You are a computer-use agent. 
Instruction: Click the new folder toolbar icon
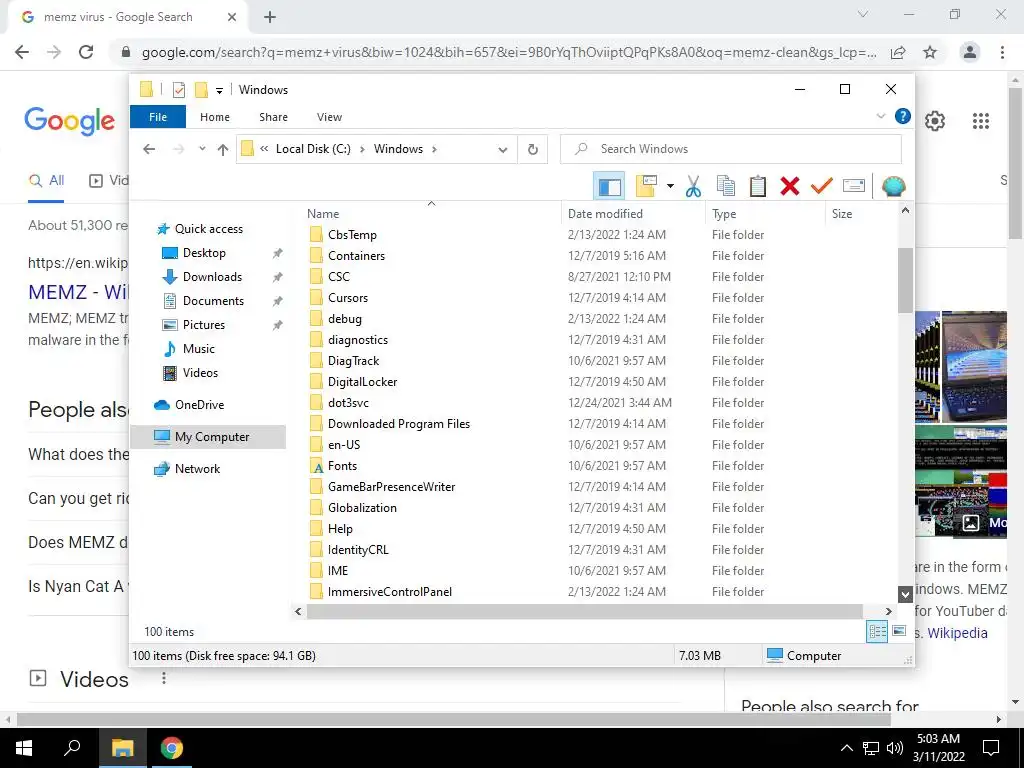(647, 186)
